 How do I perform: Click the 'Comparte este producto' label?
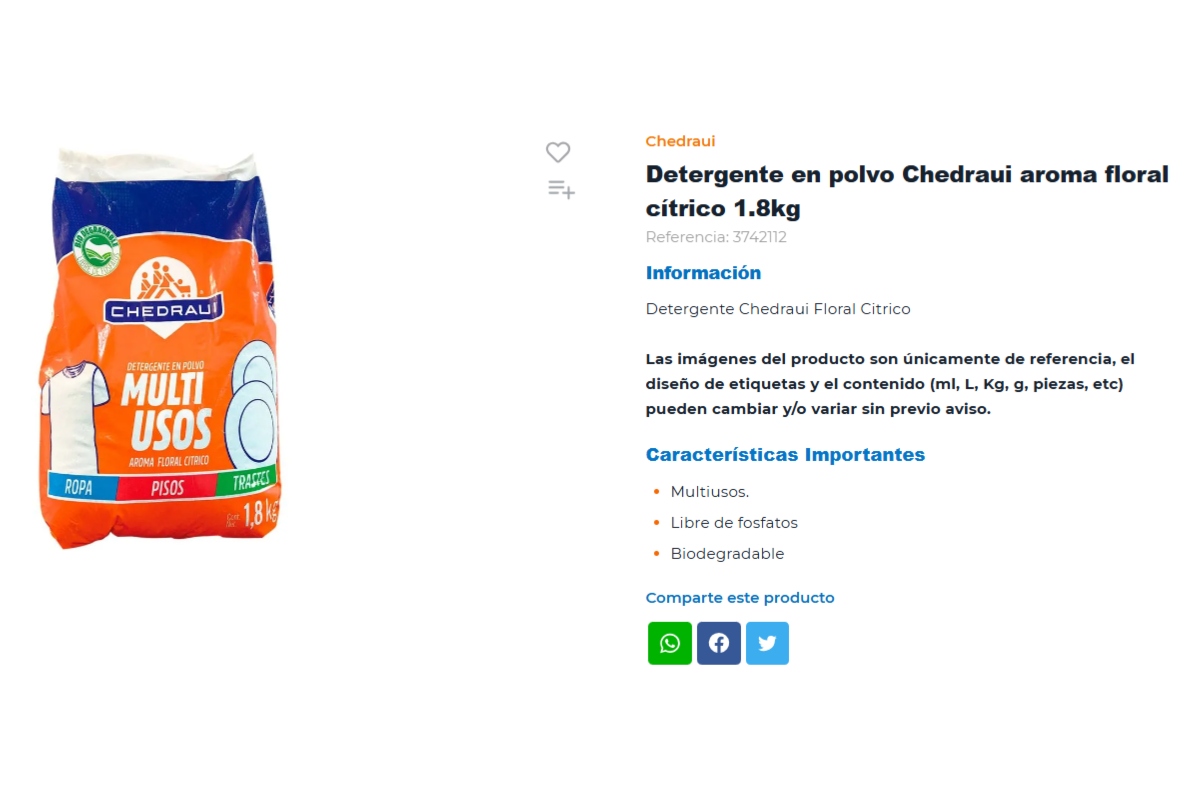pyautogui.click(x=740, y=598)
